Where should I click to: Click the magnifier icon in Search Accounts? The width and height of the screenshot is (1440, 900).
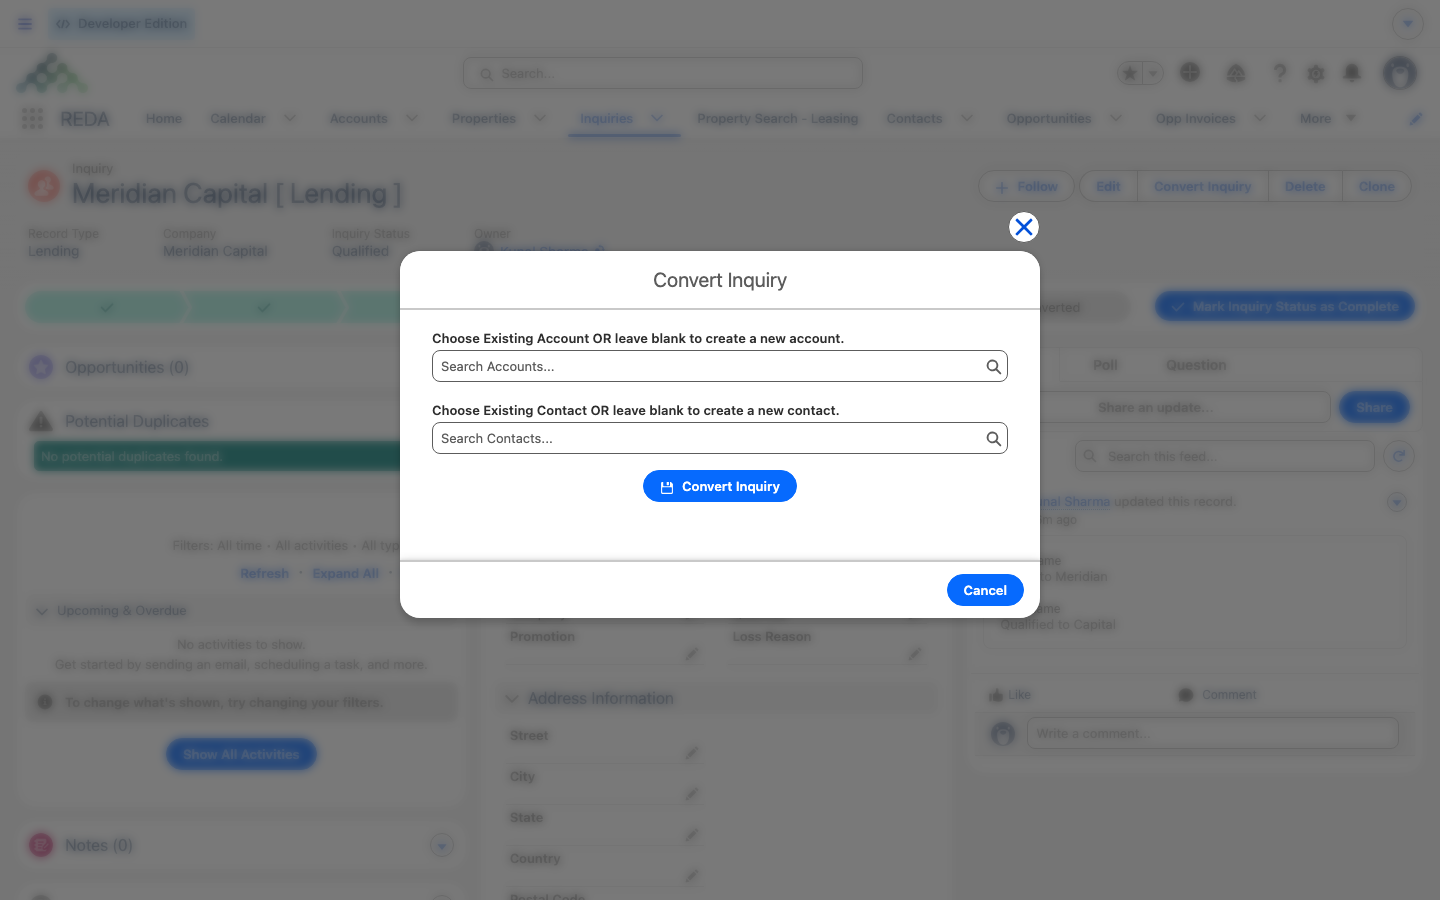pyautogui.click(x=993, y=367)
